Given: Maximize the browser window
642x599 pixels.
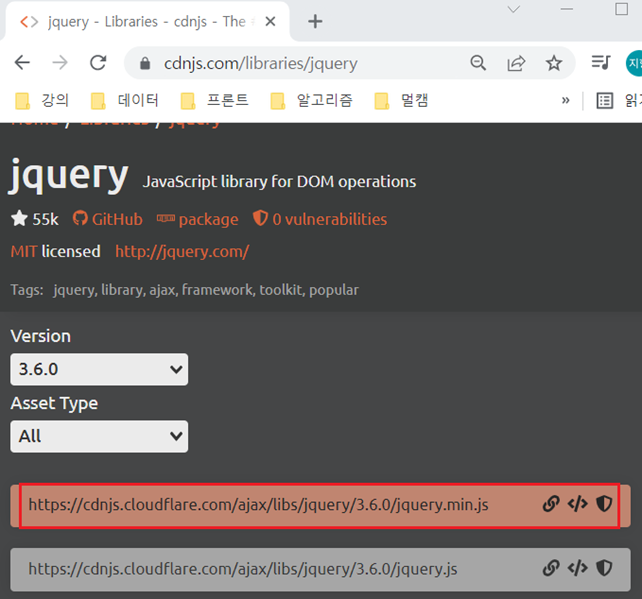Looking at the screenshot, I should tap(622, 9).
